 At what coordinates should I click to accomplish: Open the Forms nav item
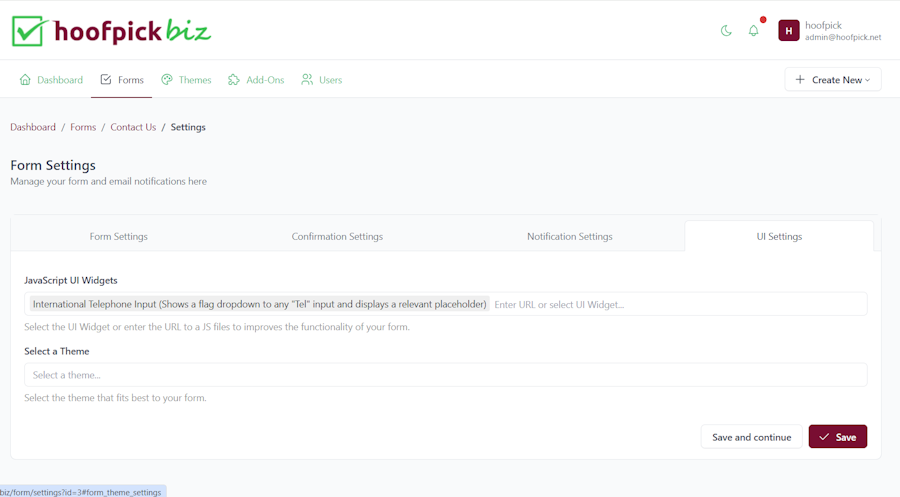pos(122,80)
